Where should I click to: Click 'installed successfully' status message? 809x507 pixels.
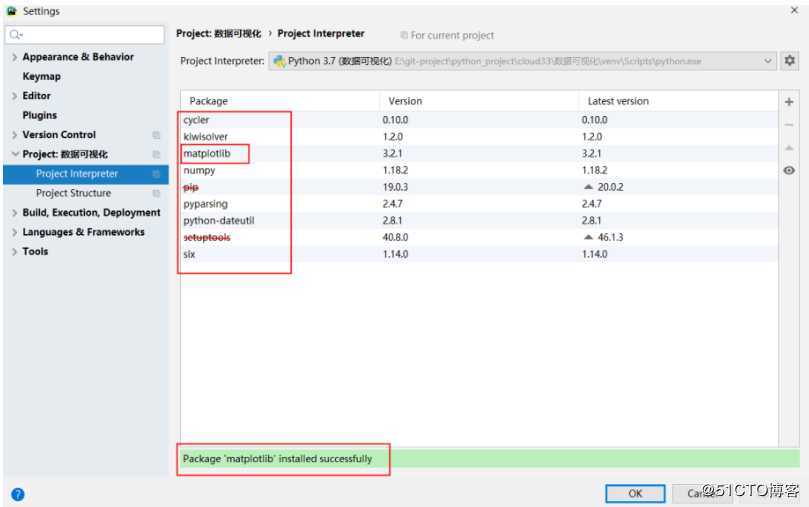277,459
